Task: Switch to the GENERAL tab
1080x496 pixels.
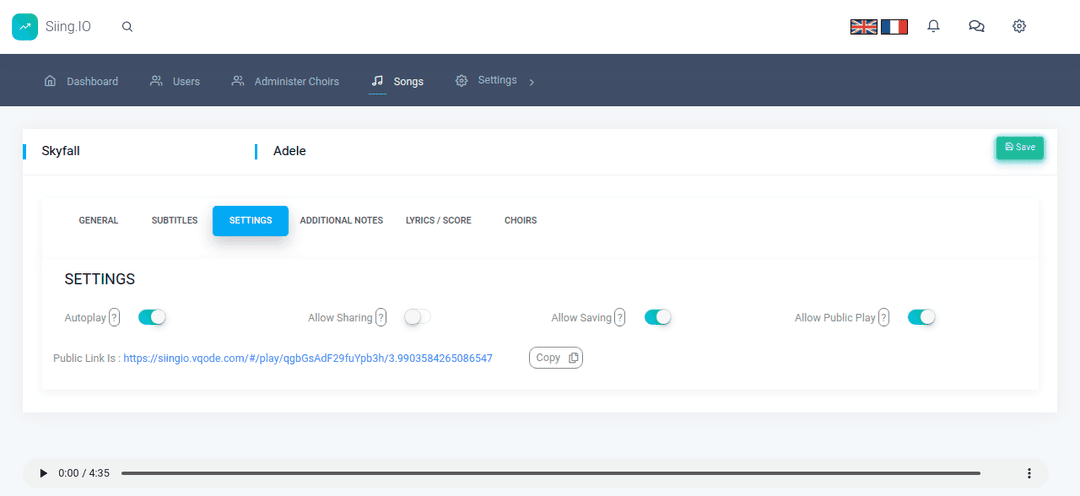Action: coord(98,220)
